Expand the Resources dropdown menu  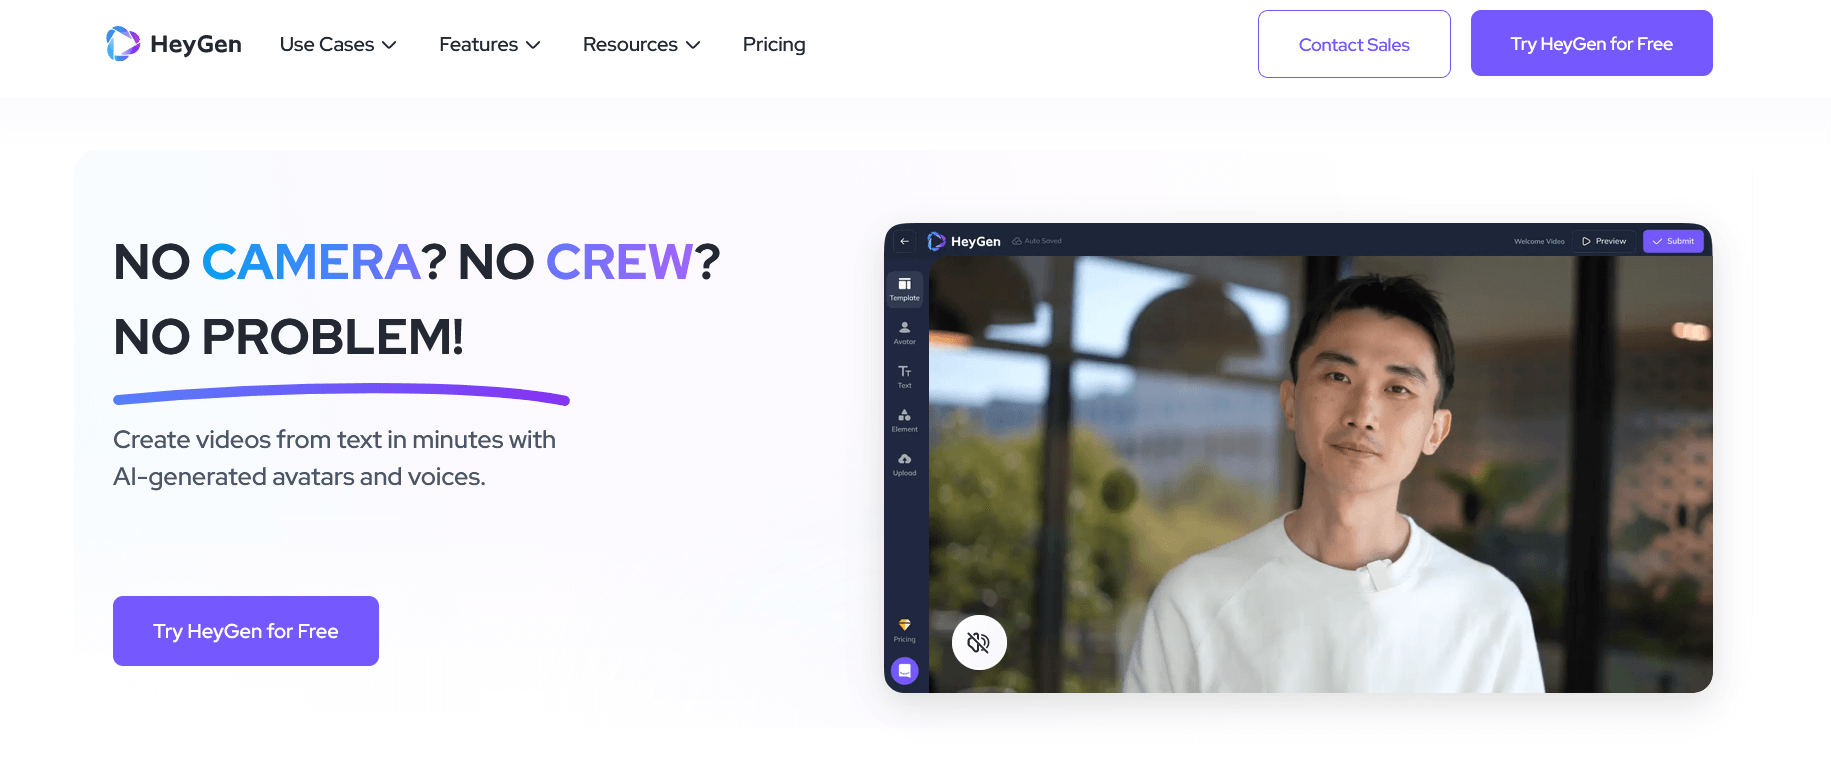click(x=641, y=44)
